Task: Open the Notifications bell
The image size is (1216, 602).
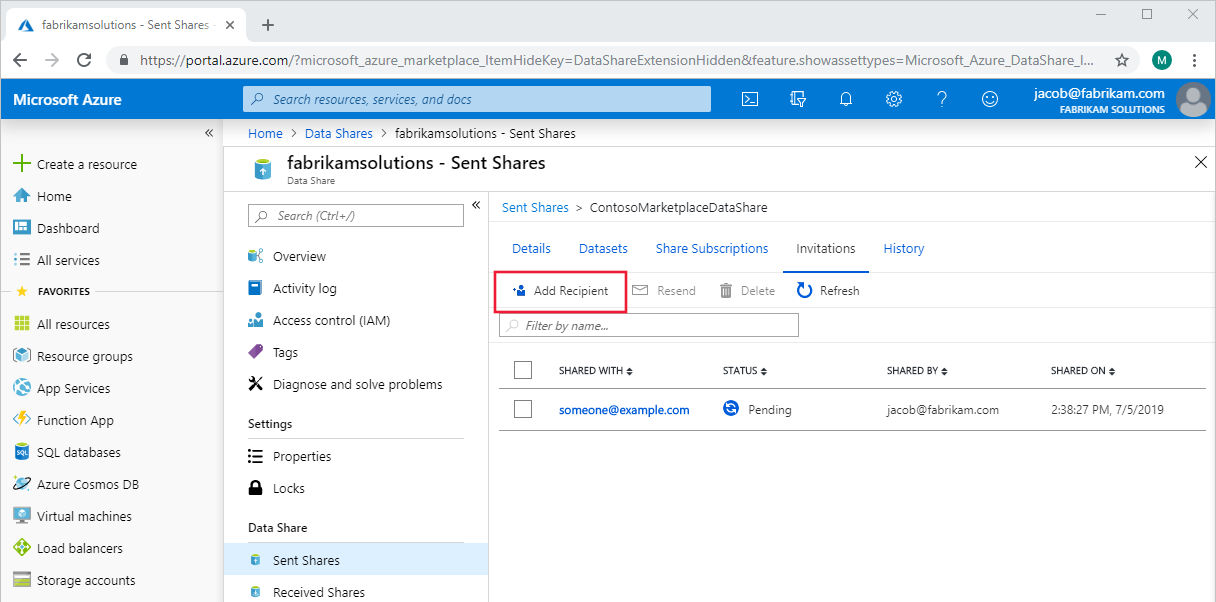Action: coord(846,99)
